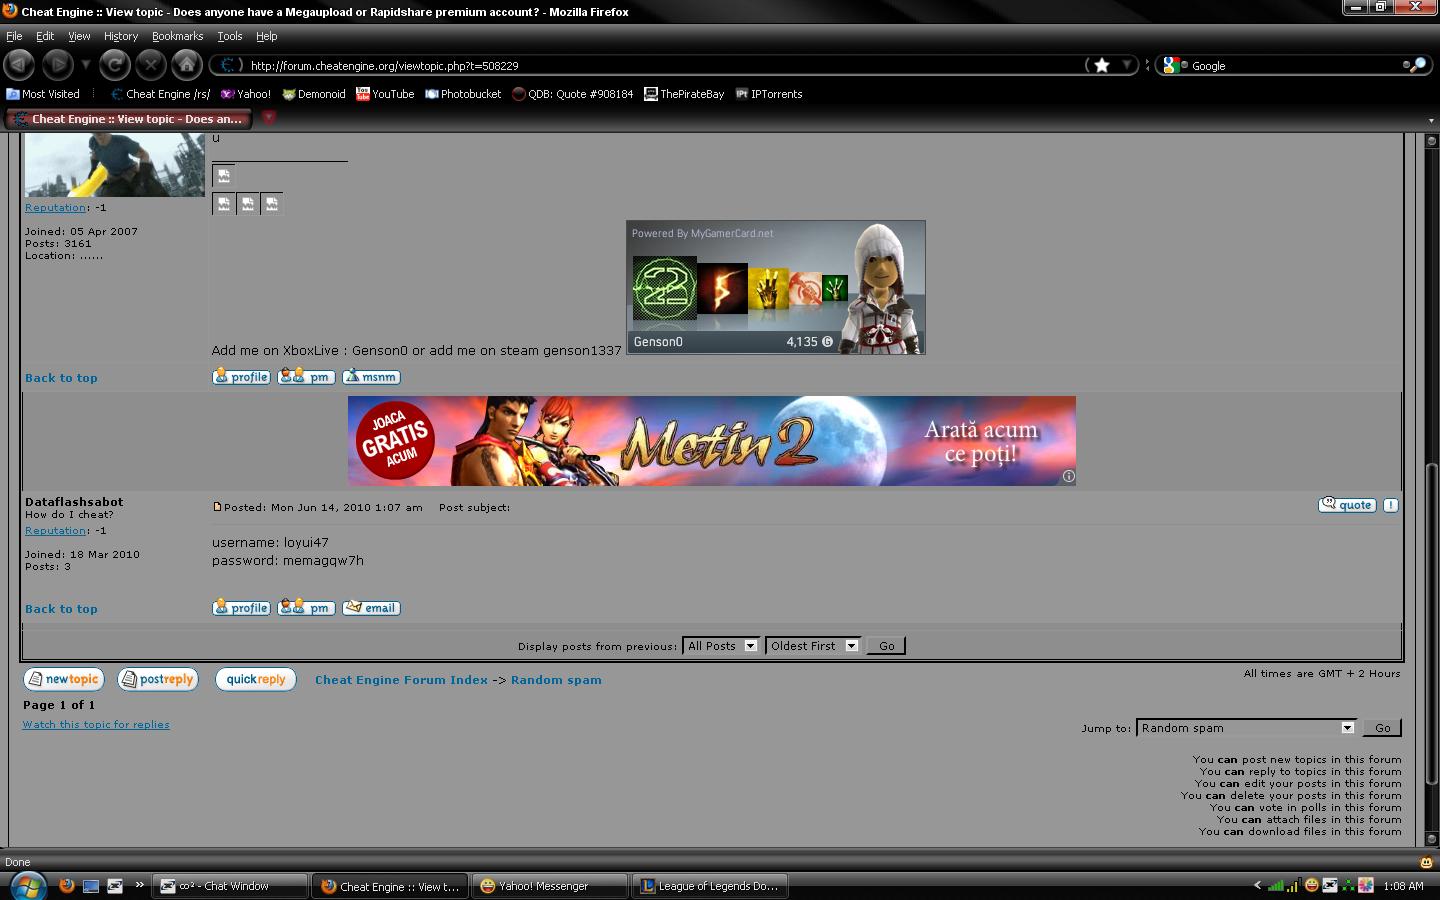Open the Bookmarks menu
This screenshot has width=1440, height=900.
[x=177, y=36]
